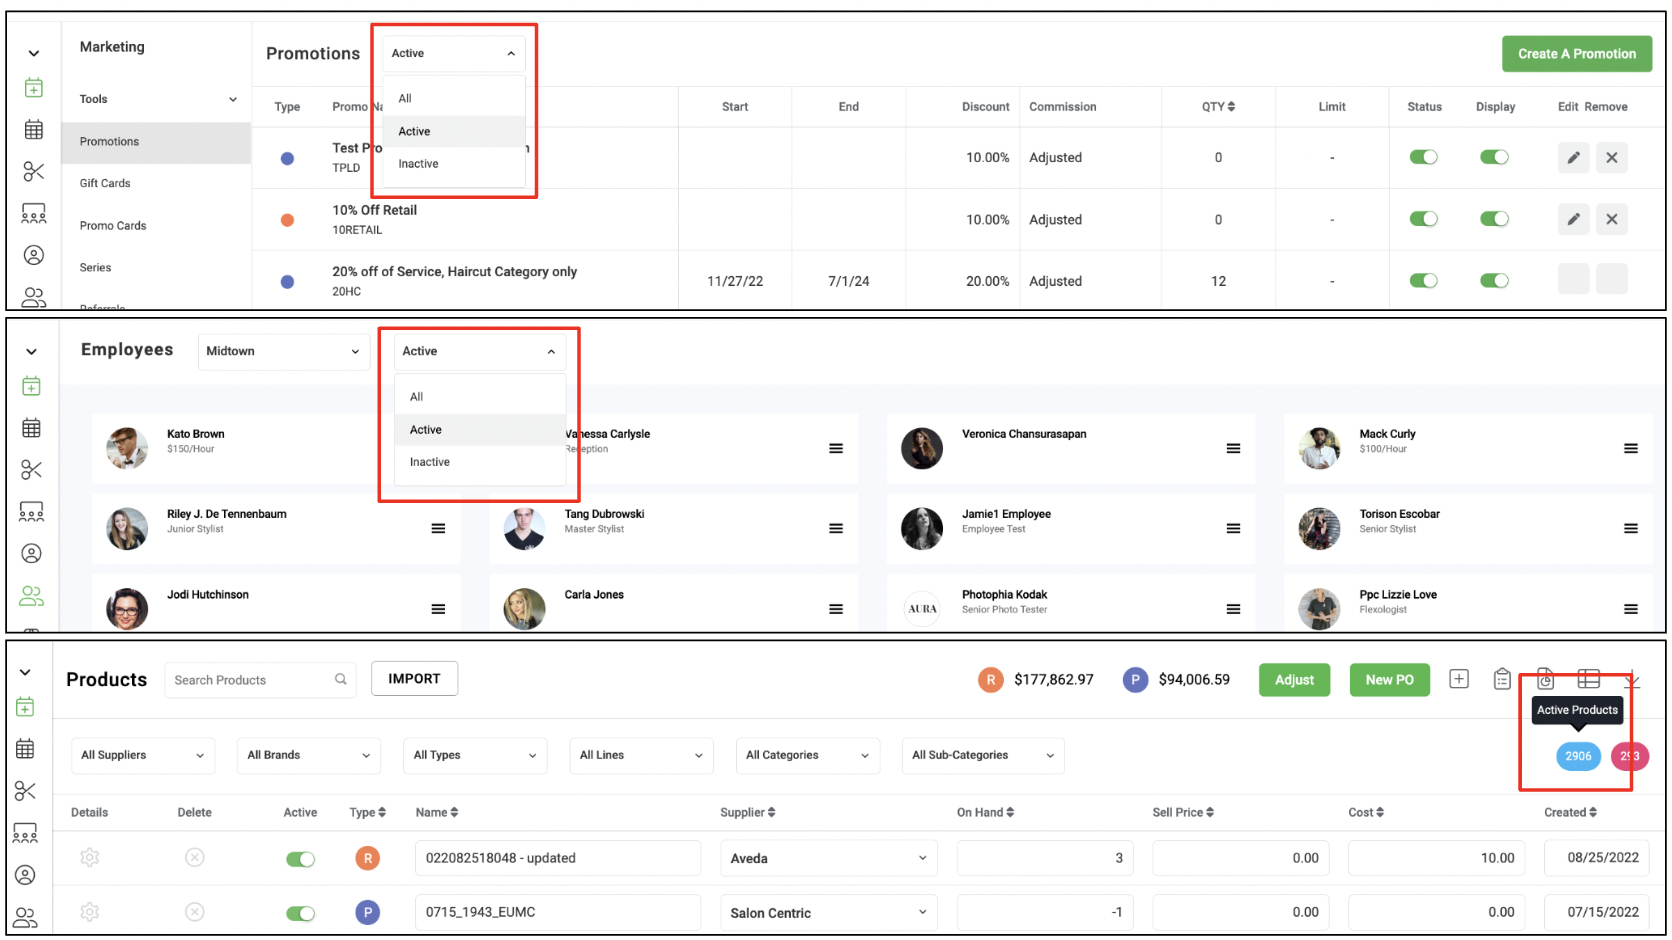Click the plus square icon beside New PO
This screenshot has height=940, width=1672.
tap(1459, 679)
